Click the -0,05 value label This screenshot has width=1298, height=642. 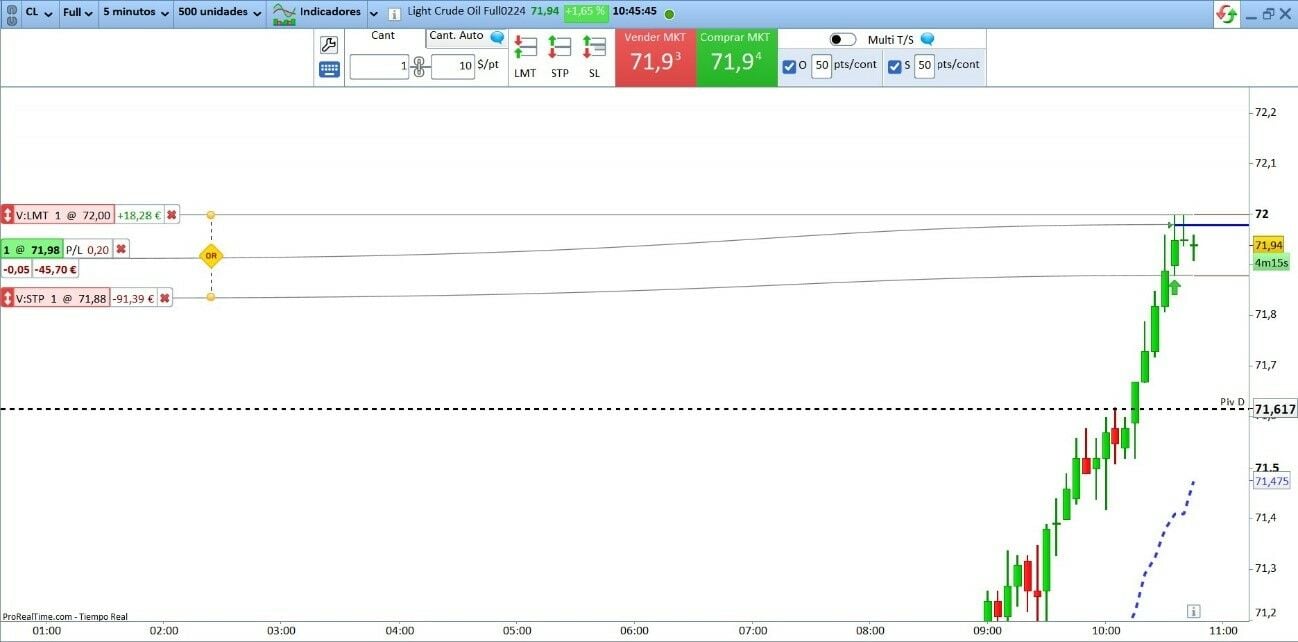point(16,269)
